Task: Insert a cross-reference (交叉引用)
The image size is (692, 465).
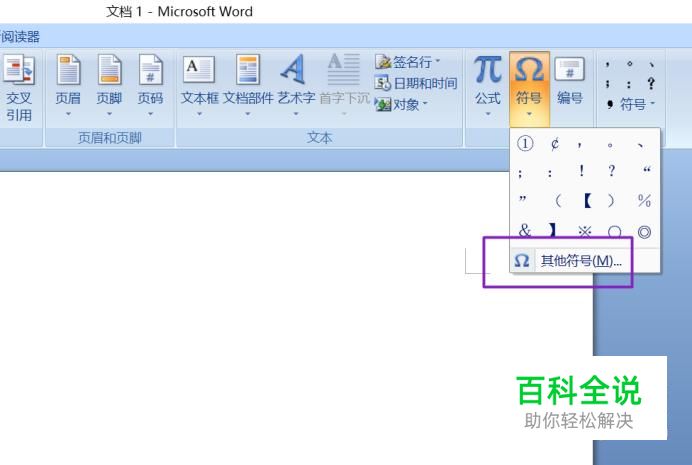Action: coord(19,88)
